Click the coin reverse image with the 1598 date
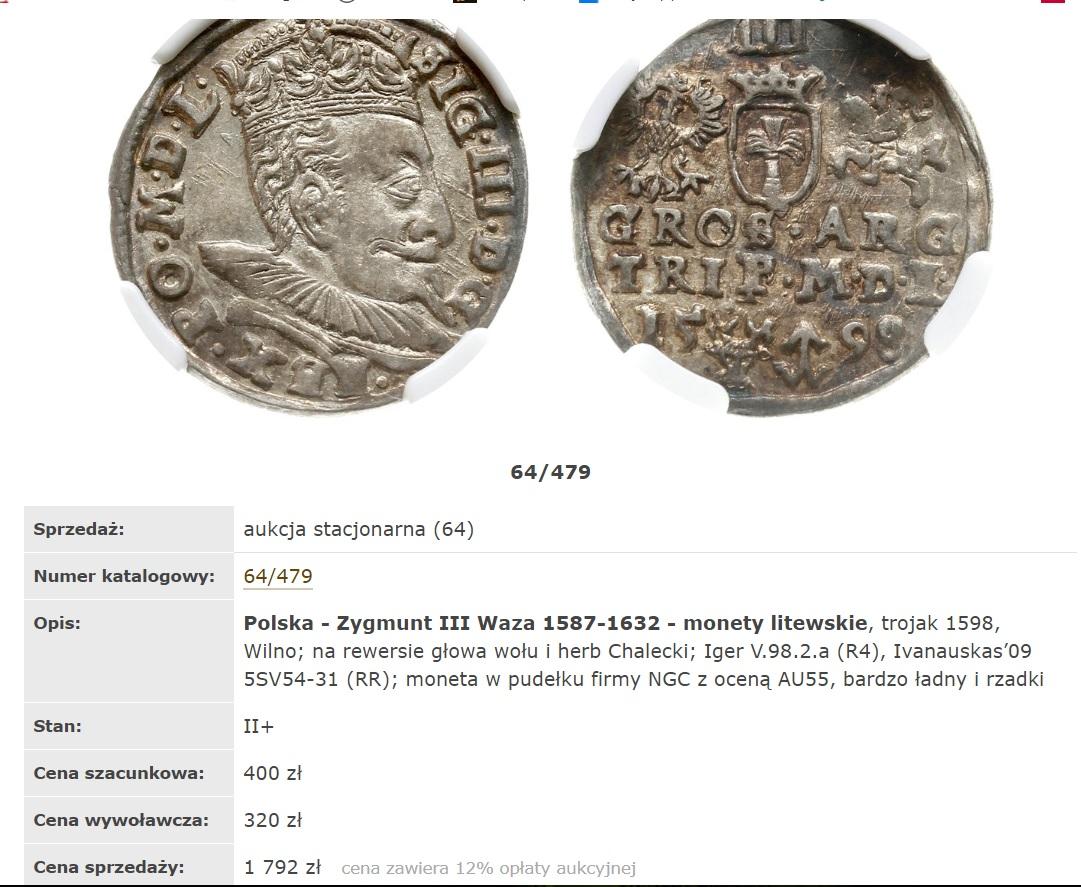1081x887 pixels. tap(782, 216)
